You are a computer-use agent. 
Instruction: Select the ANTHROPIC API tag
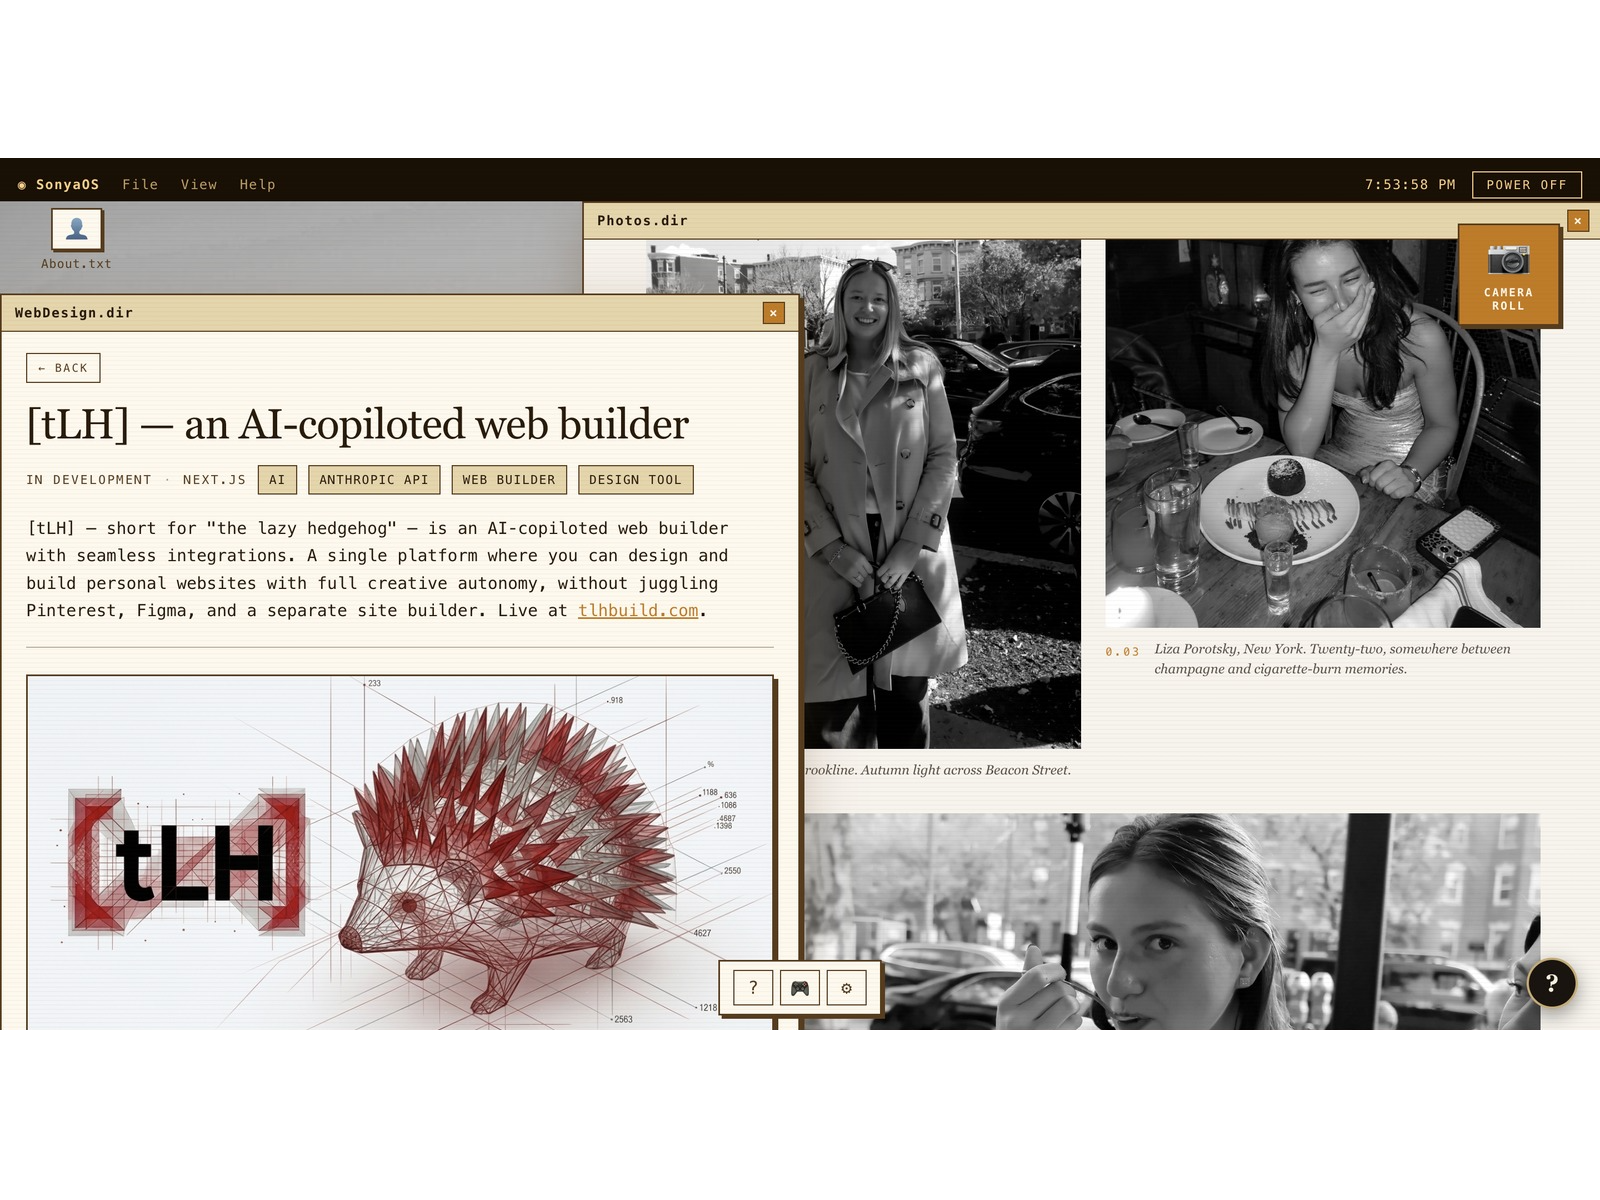(x=374, y=480)
